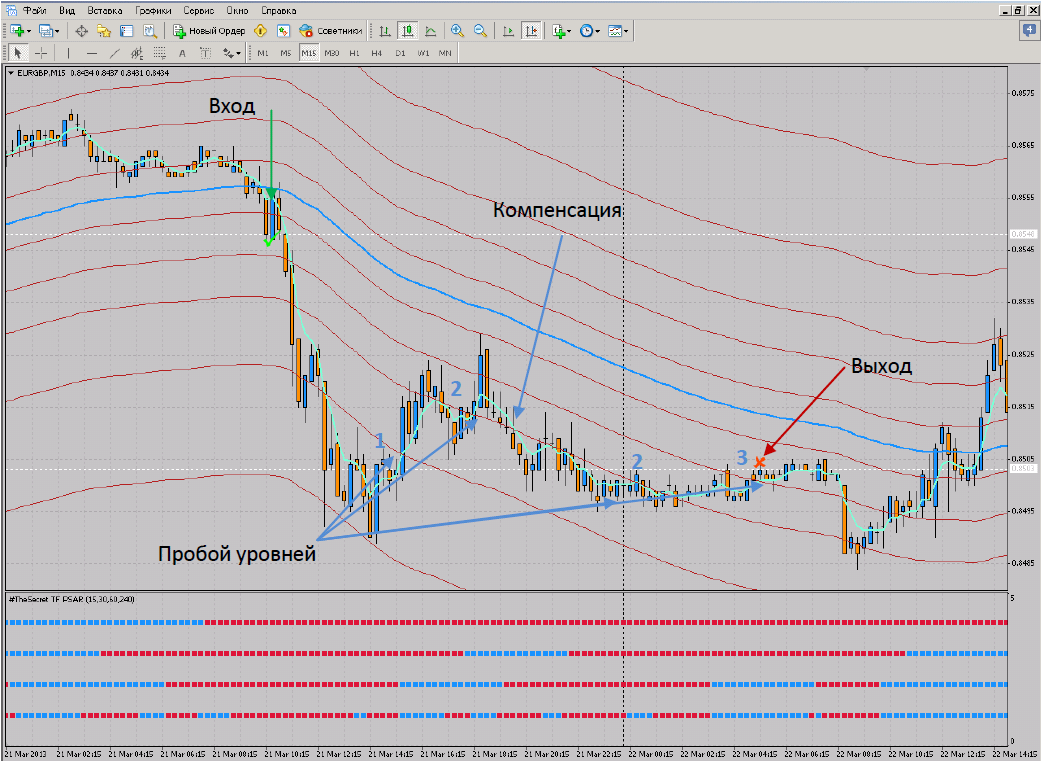
Task: Open the Справка menu
Action: click(x=279, y=11)
